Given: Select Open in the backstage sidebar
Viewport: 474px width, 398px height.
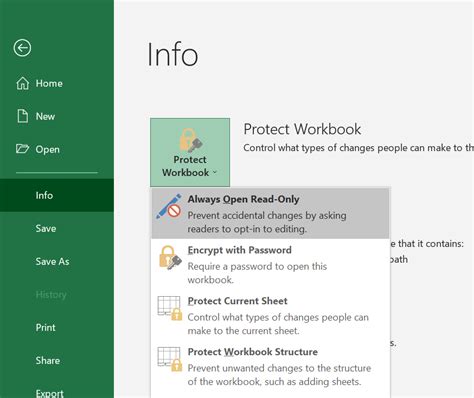Looking at the screenshot, I should (x=57, y=149).
